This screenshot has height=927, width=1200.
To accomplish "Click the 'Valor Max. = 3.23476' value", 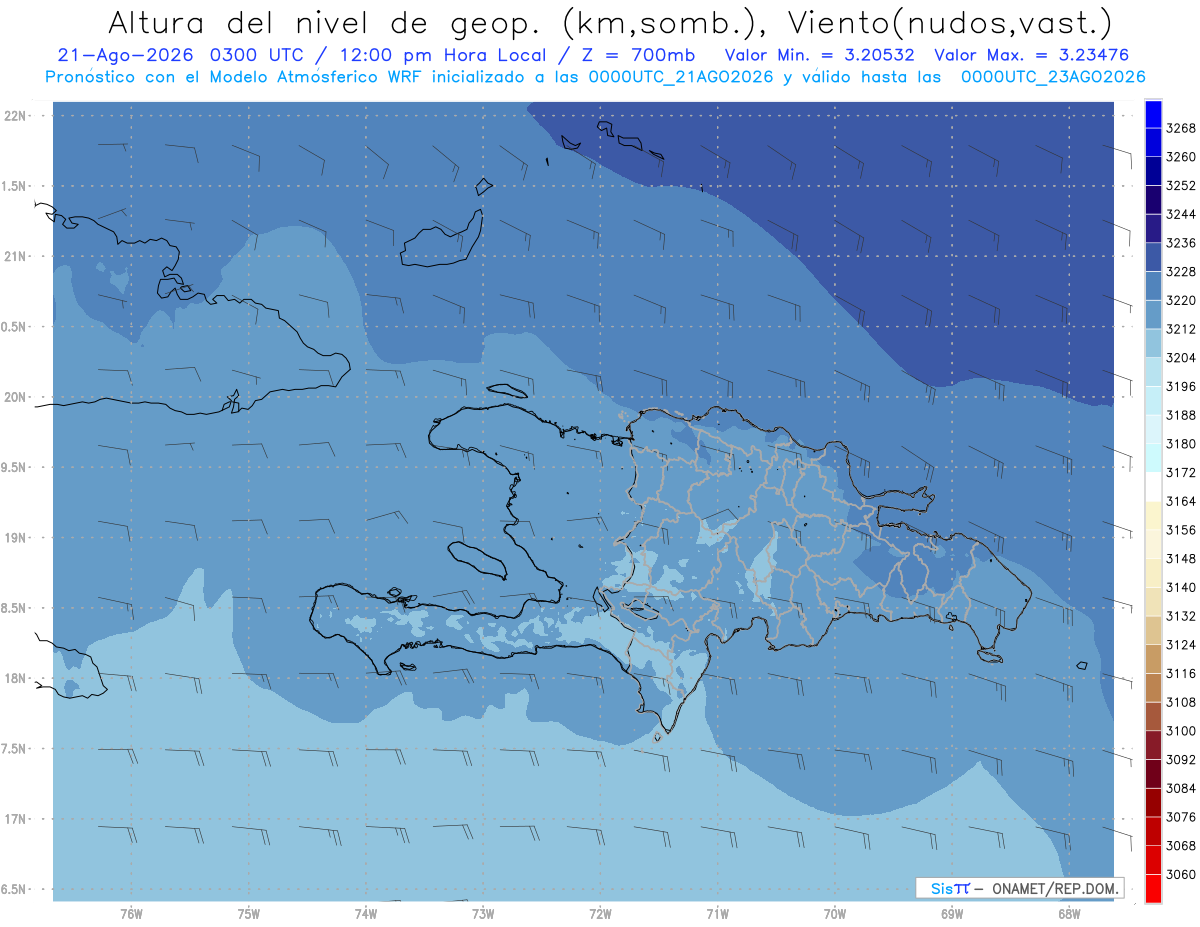I will (1031, 56).
